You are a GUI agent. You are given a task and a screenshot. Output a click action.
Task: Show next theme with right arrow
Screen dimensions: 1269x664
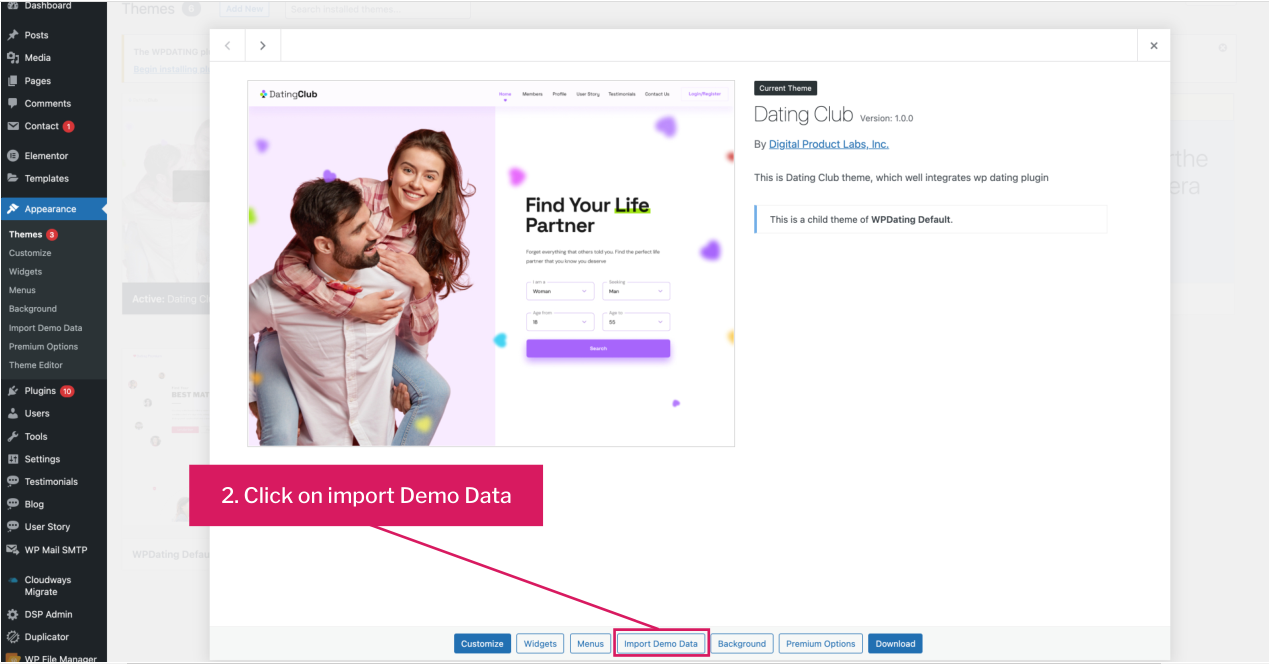(263, 46)
